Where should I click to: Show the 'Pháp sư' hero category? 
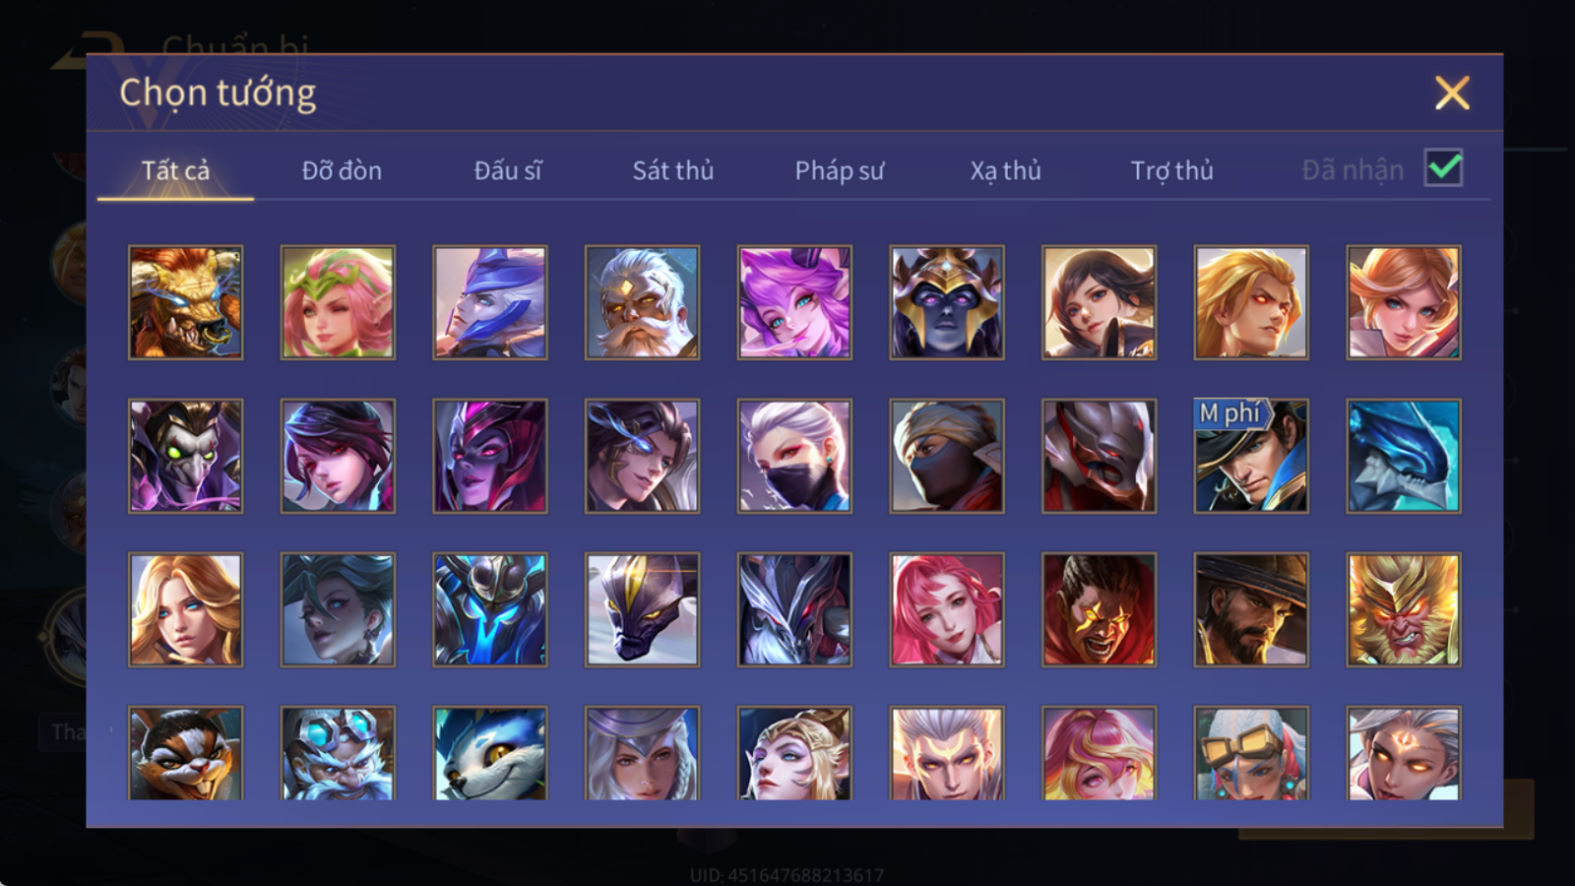click(x=839, y=171)
